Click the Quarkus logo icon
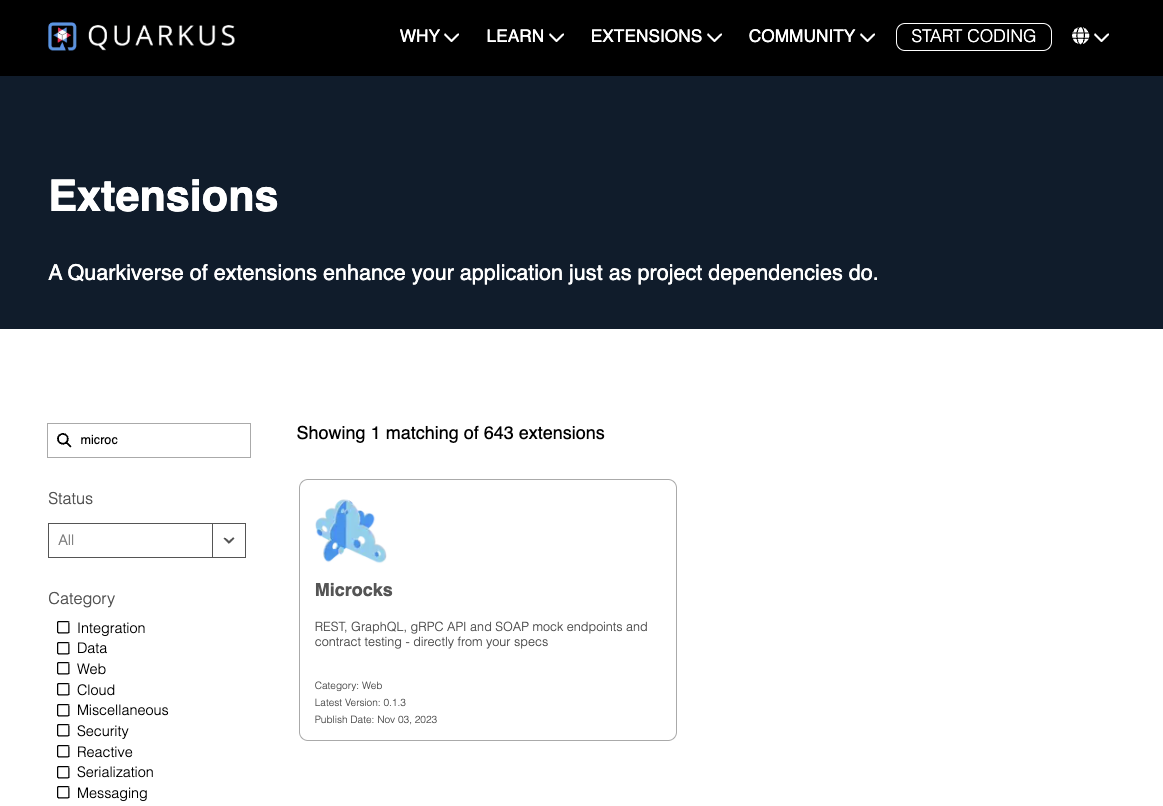Image resolution: width=1163 pixels, height=806 pixels. coord(62,36)
